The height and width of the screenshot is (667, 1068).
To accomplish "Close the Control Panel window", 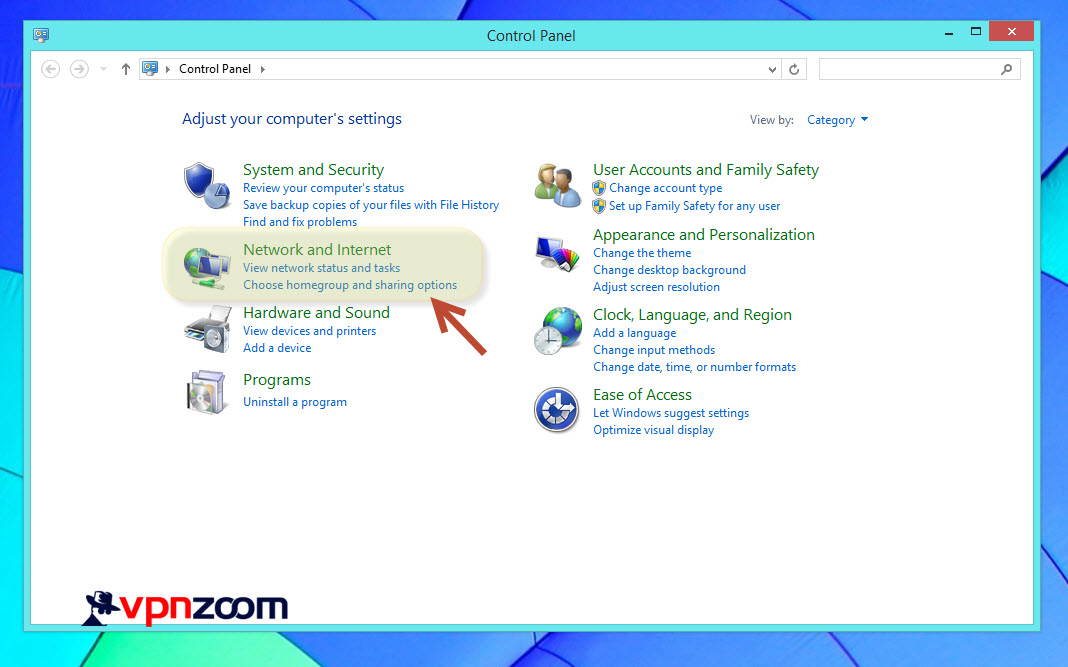I will click(x=1011, y=31).
